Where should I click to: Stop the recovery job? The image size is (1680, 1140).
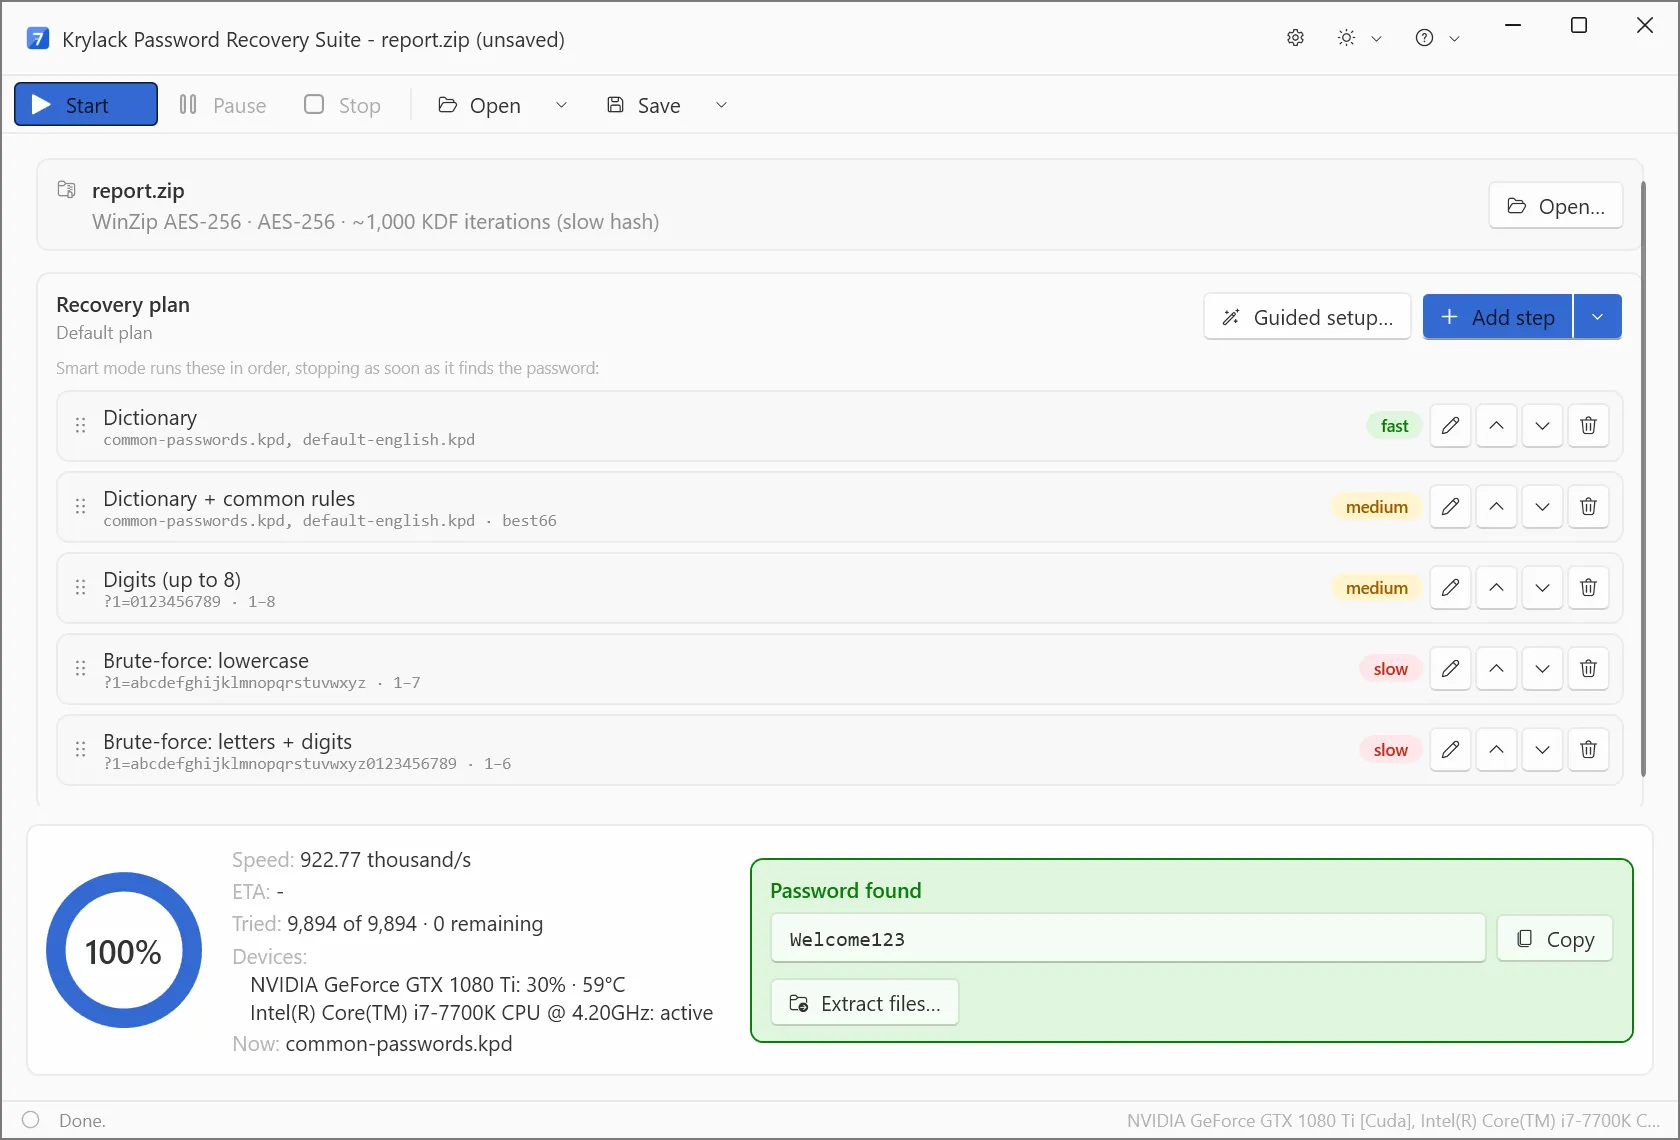tap(343, 105)
